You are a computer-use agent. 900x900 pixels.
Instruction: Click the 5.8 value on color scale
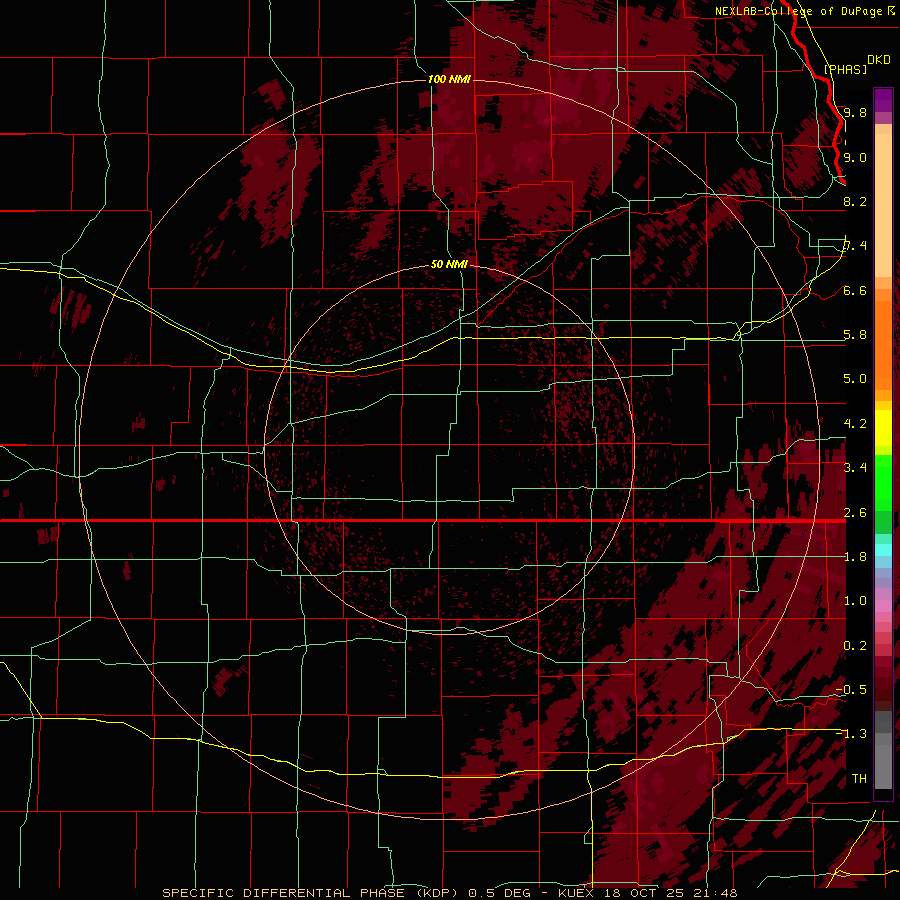tap(855, 335)
